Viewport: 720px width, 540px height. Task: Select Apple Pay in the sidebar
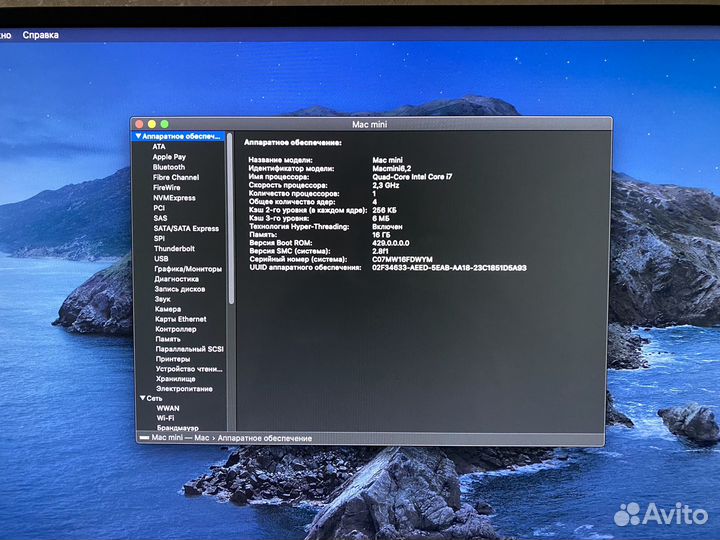pos(169,157)
